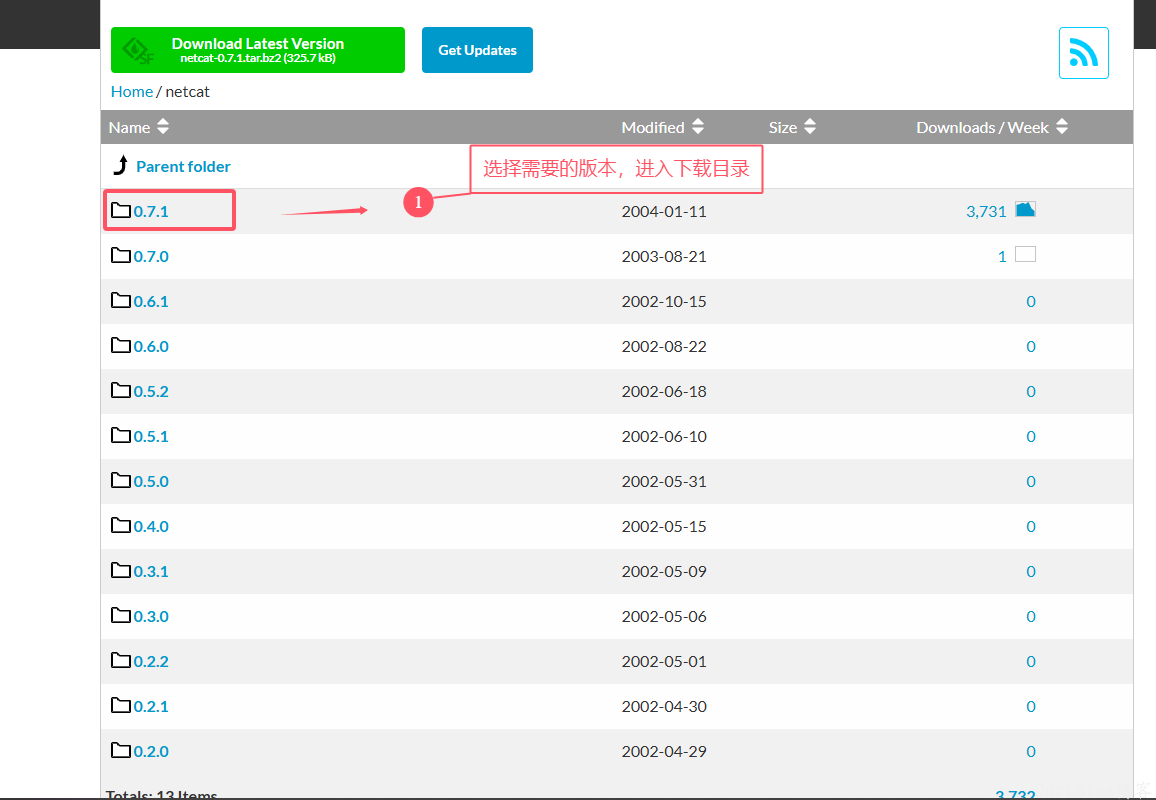
Task: Open the Parent folder link
Action: pos(184,167)
